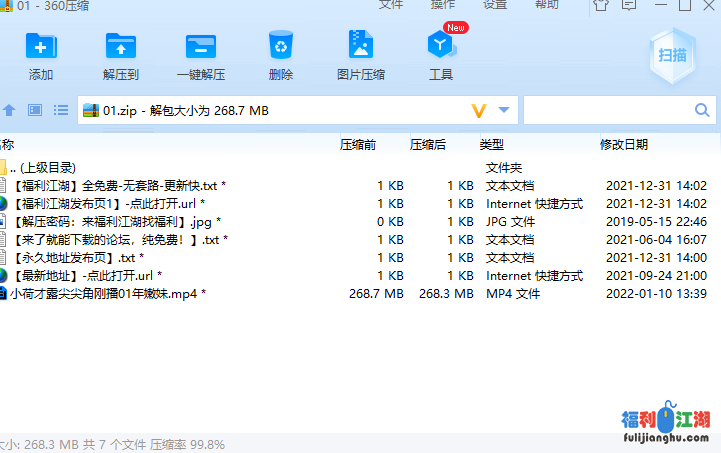Screen dimensions: 721x453
Task: Open the 文件 (File) menu
Action: pyautogui.click(x=391, y=5)
